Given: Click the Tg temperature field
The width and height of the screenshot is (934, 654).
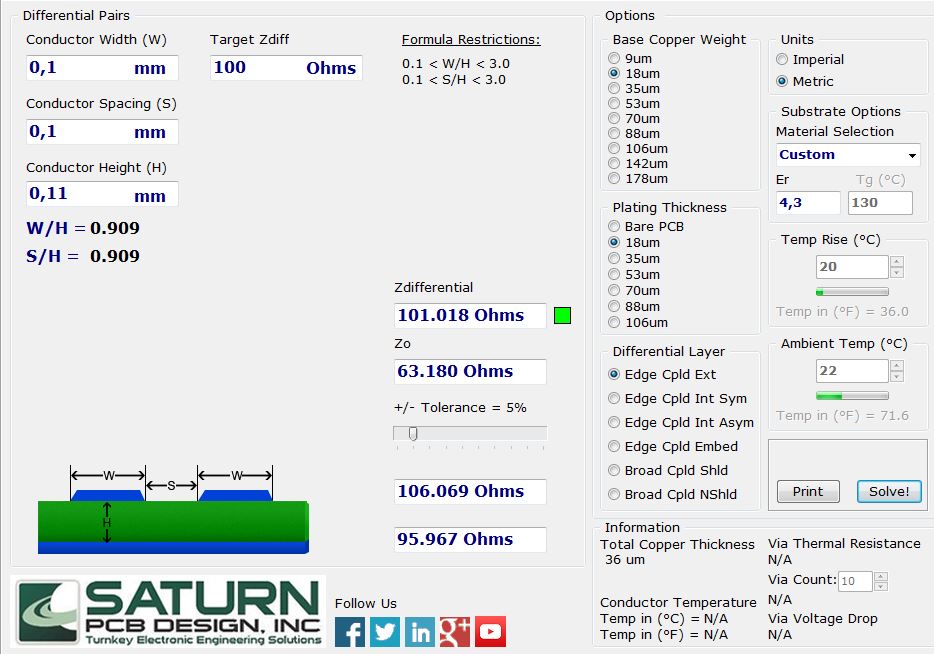Looking at the screenshot, I should tap(880, 203).
